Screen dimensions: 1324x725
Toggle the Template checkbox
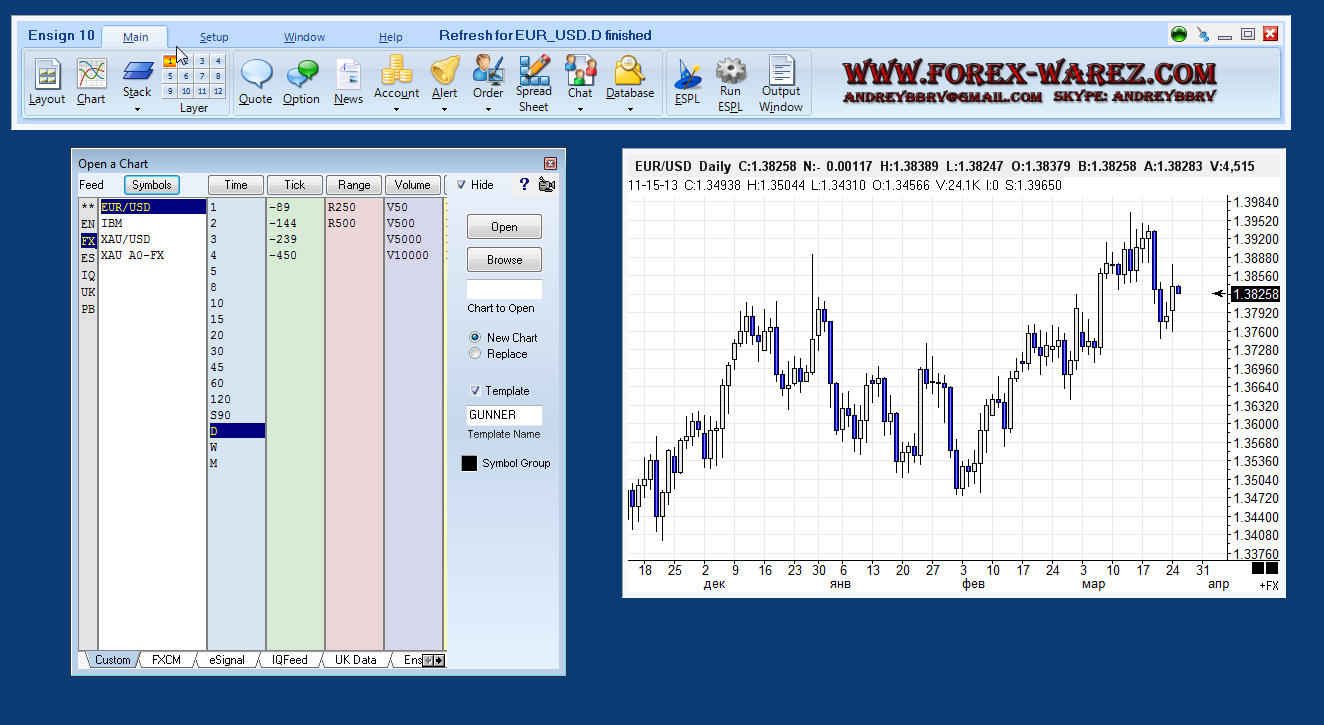pyautogui.click(x=475, y=391)
